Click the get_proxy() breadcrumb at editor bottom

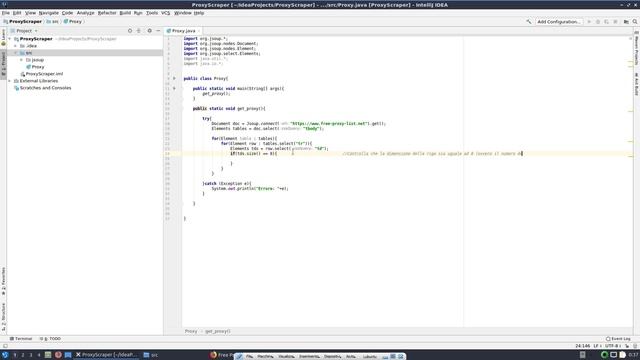click(218, 331)
